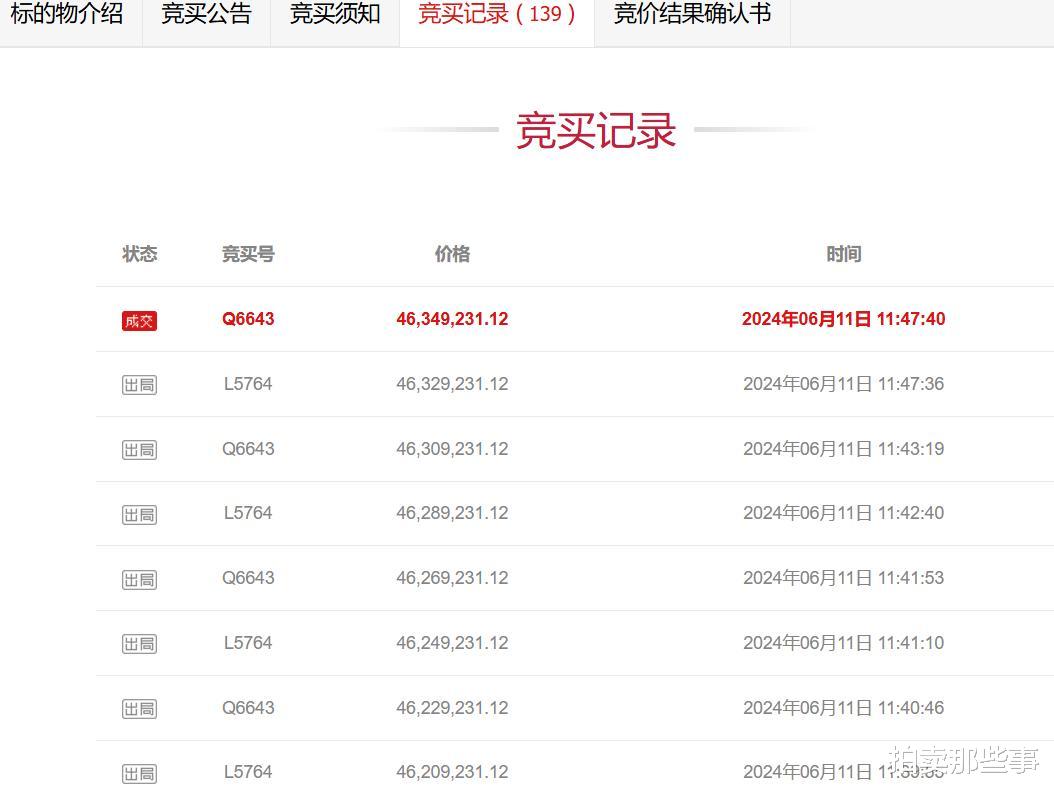
Task: Click bidder L5764 in the second row
Action: click(x=248, y=384)
